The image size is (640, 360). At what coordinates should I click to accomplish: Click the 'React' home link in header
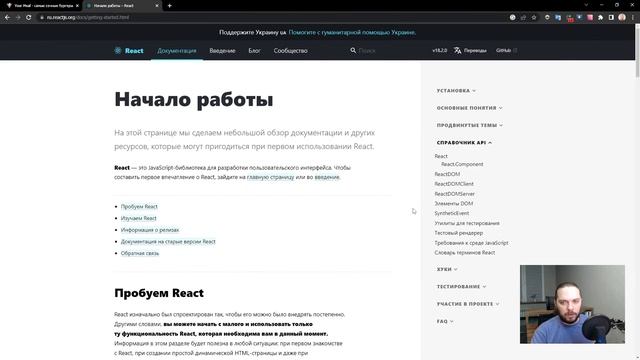coord(129,51)
